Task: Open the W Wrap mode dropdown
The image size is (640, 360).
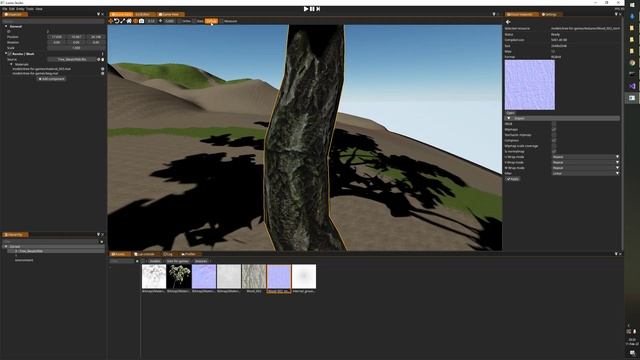Action: point(586,168)
